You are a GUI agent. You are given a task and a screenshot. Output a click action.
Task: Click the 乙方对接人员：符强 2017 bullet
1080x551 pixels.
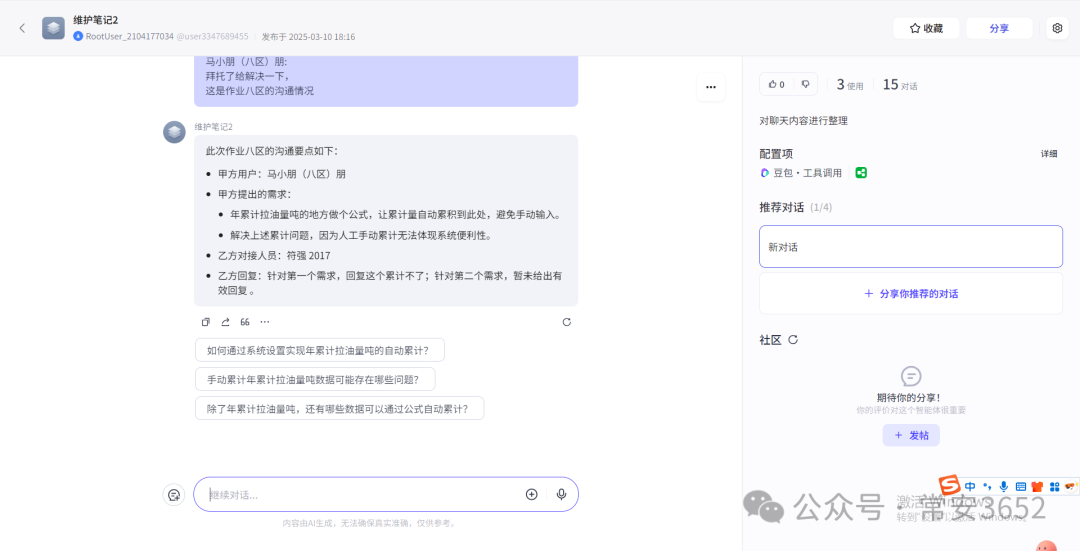(x=274, y=256)
